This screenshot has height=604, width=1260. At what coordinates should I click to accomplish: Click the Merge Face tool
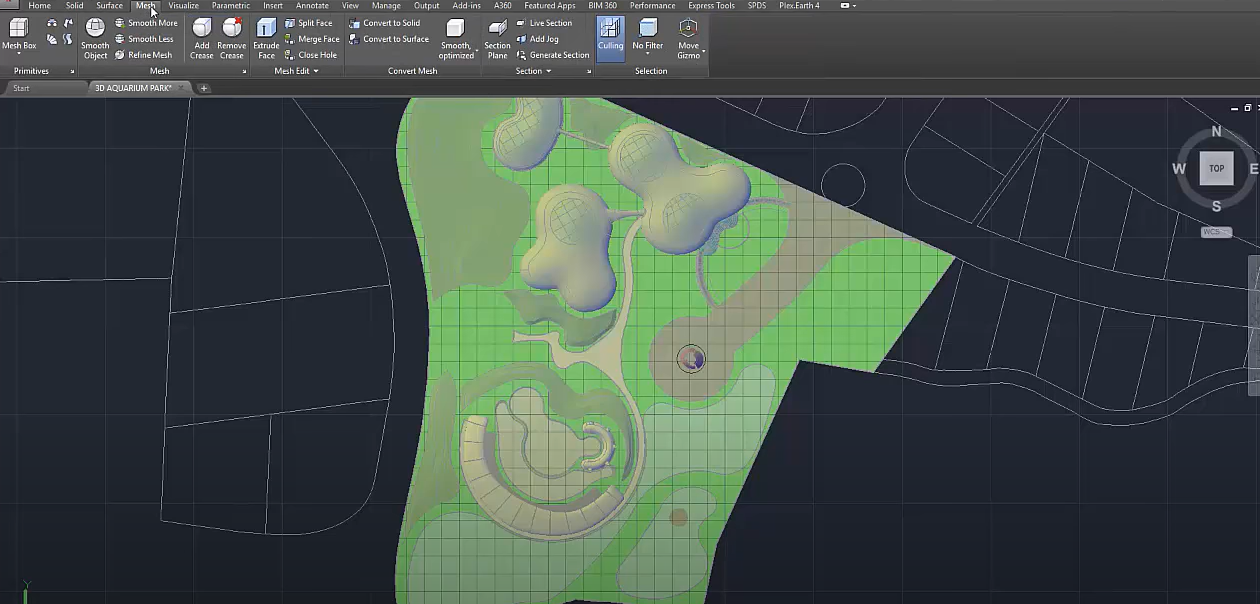tap(311, 39)
